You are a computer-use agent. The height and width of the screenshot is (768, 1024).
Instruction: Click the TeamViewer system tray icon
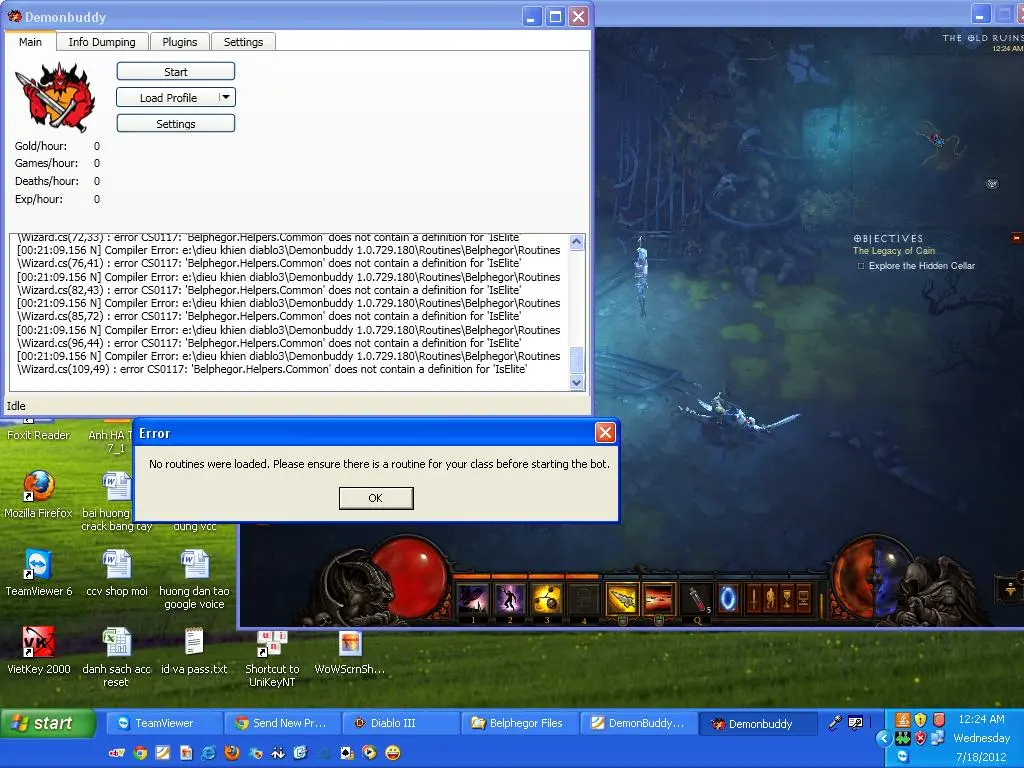point(903,756)
